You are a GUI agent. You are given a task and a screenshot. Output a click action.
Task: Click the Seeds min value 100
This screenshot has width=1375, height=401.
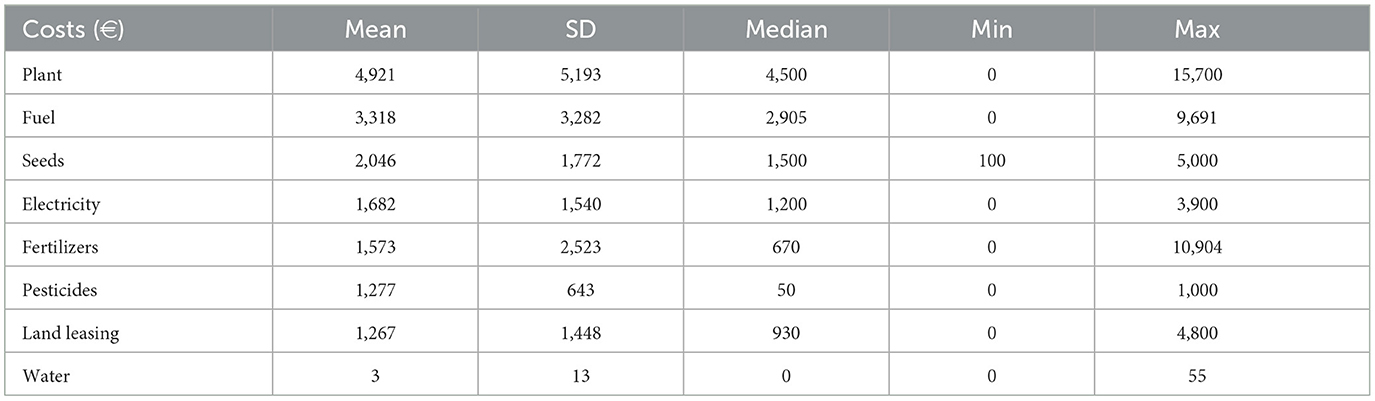click(992, 160)
